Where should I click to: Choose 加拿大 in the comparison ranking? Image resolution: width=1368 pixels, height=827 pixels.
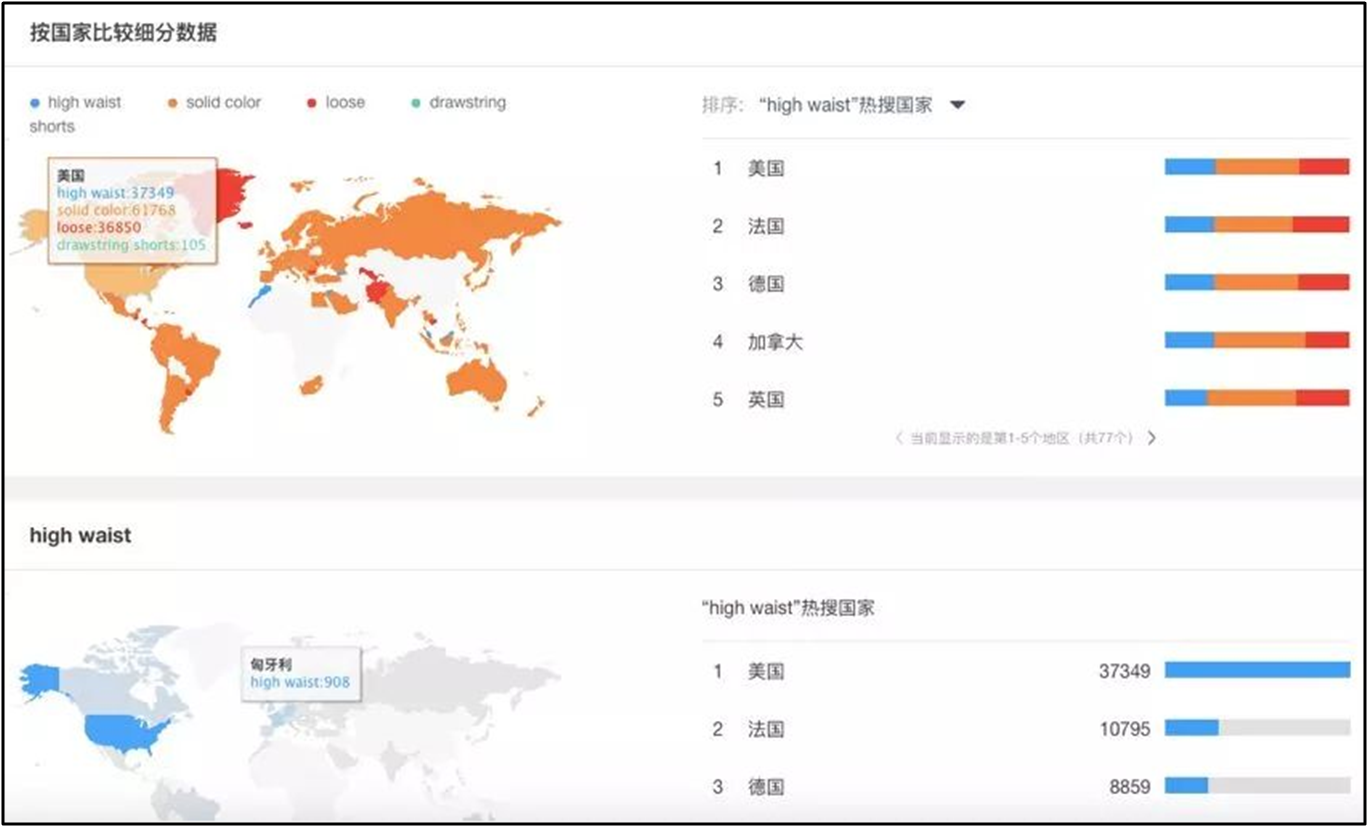tap(775, 342)
